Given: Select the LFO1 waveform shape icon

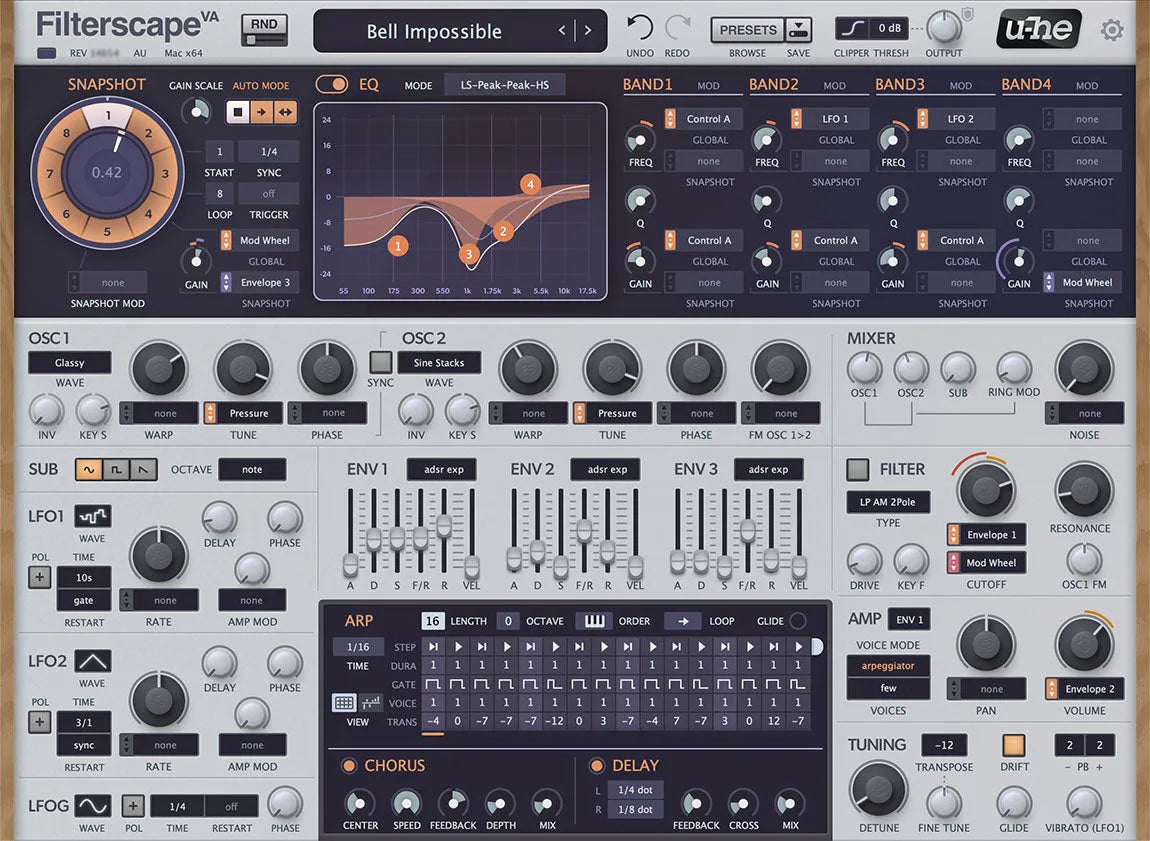Looking at the screenshot, I should tap(92, 517).
